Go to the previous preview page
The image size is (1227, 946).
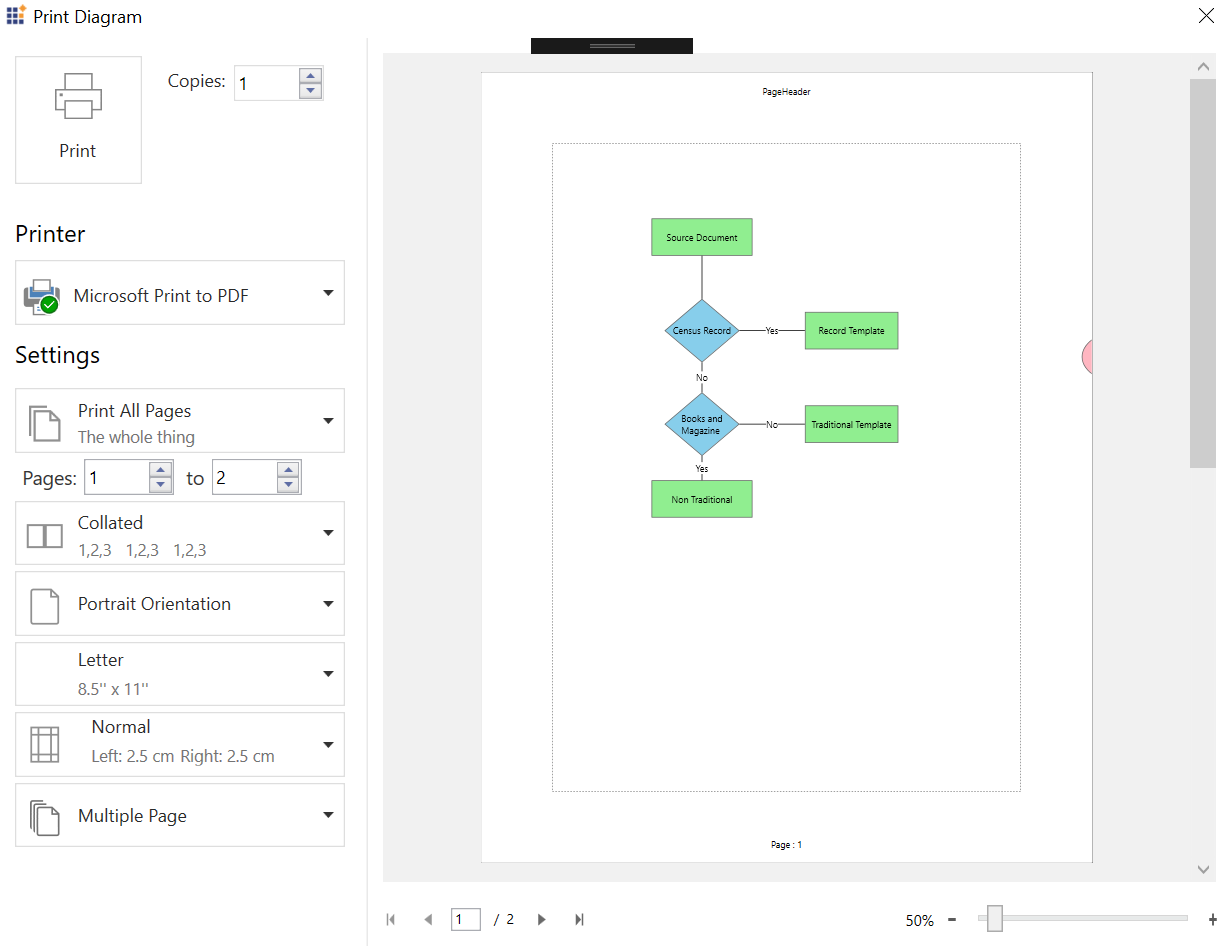[x=428, y=919]
